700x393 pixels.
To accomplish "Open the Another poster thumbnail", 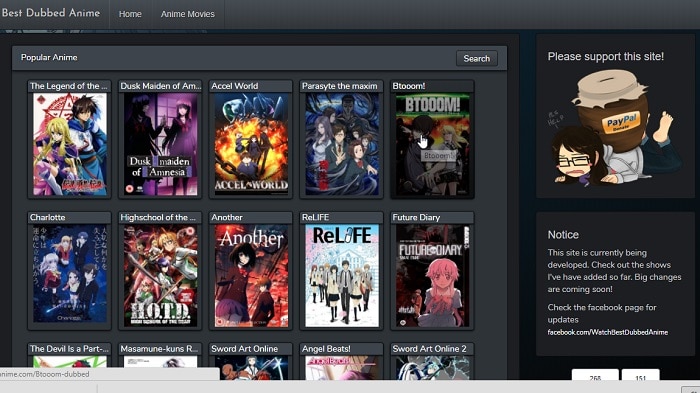I will pyautogui.click(x=251, y=276).
